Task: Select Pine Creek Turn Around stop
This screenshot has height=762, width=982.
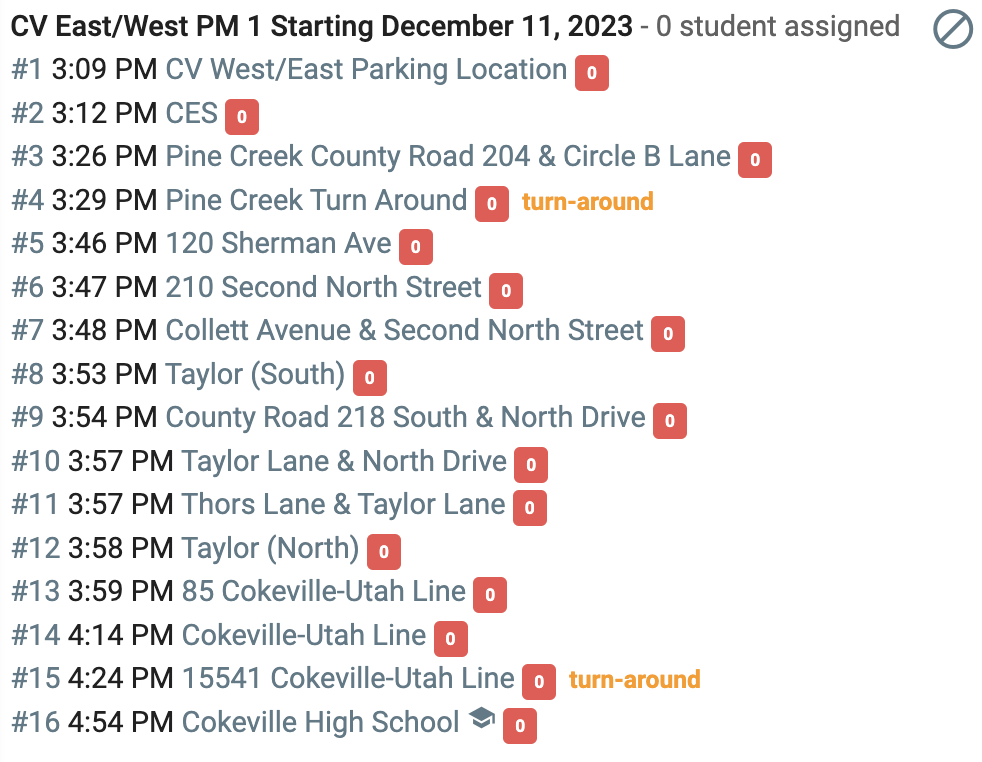Action: (316, 200)
